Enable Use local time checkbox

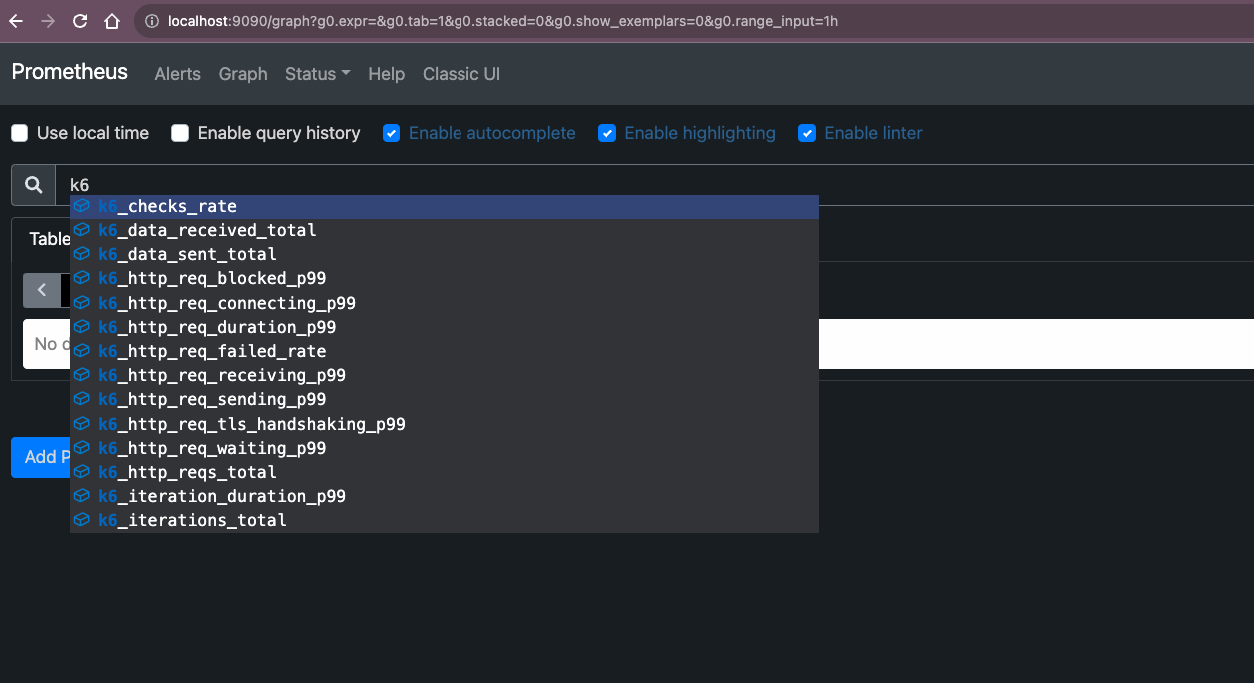(20, 133)
